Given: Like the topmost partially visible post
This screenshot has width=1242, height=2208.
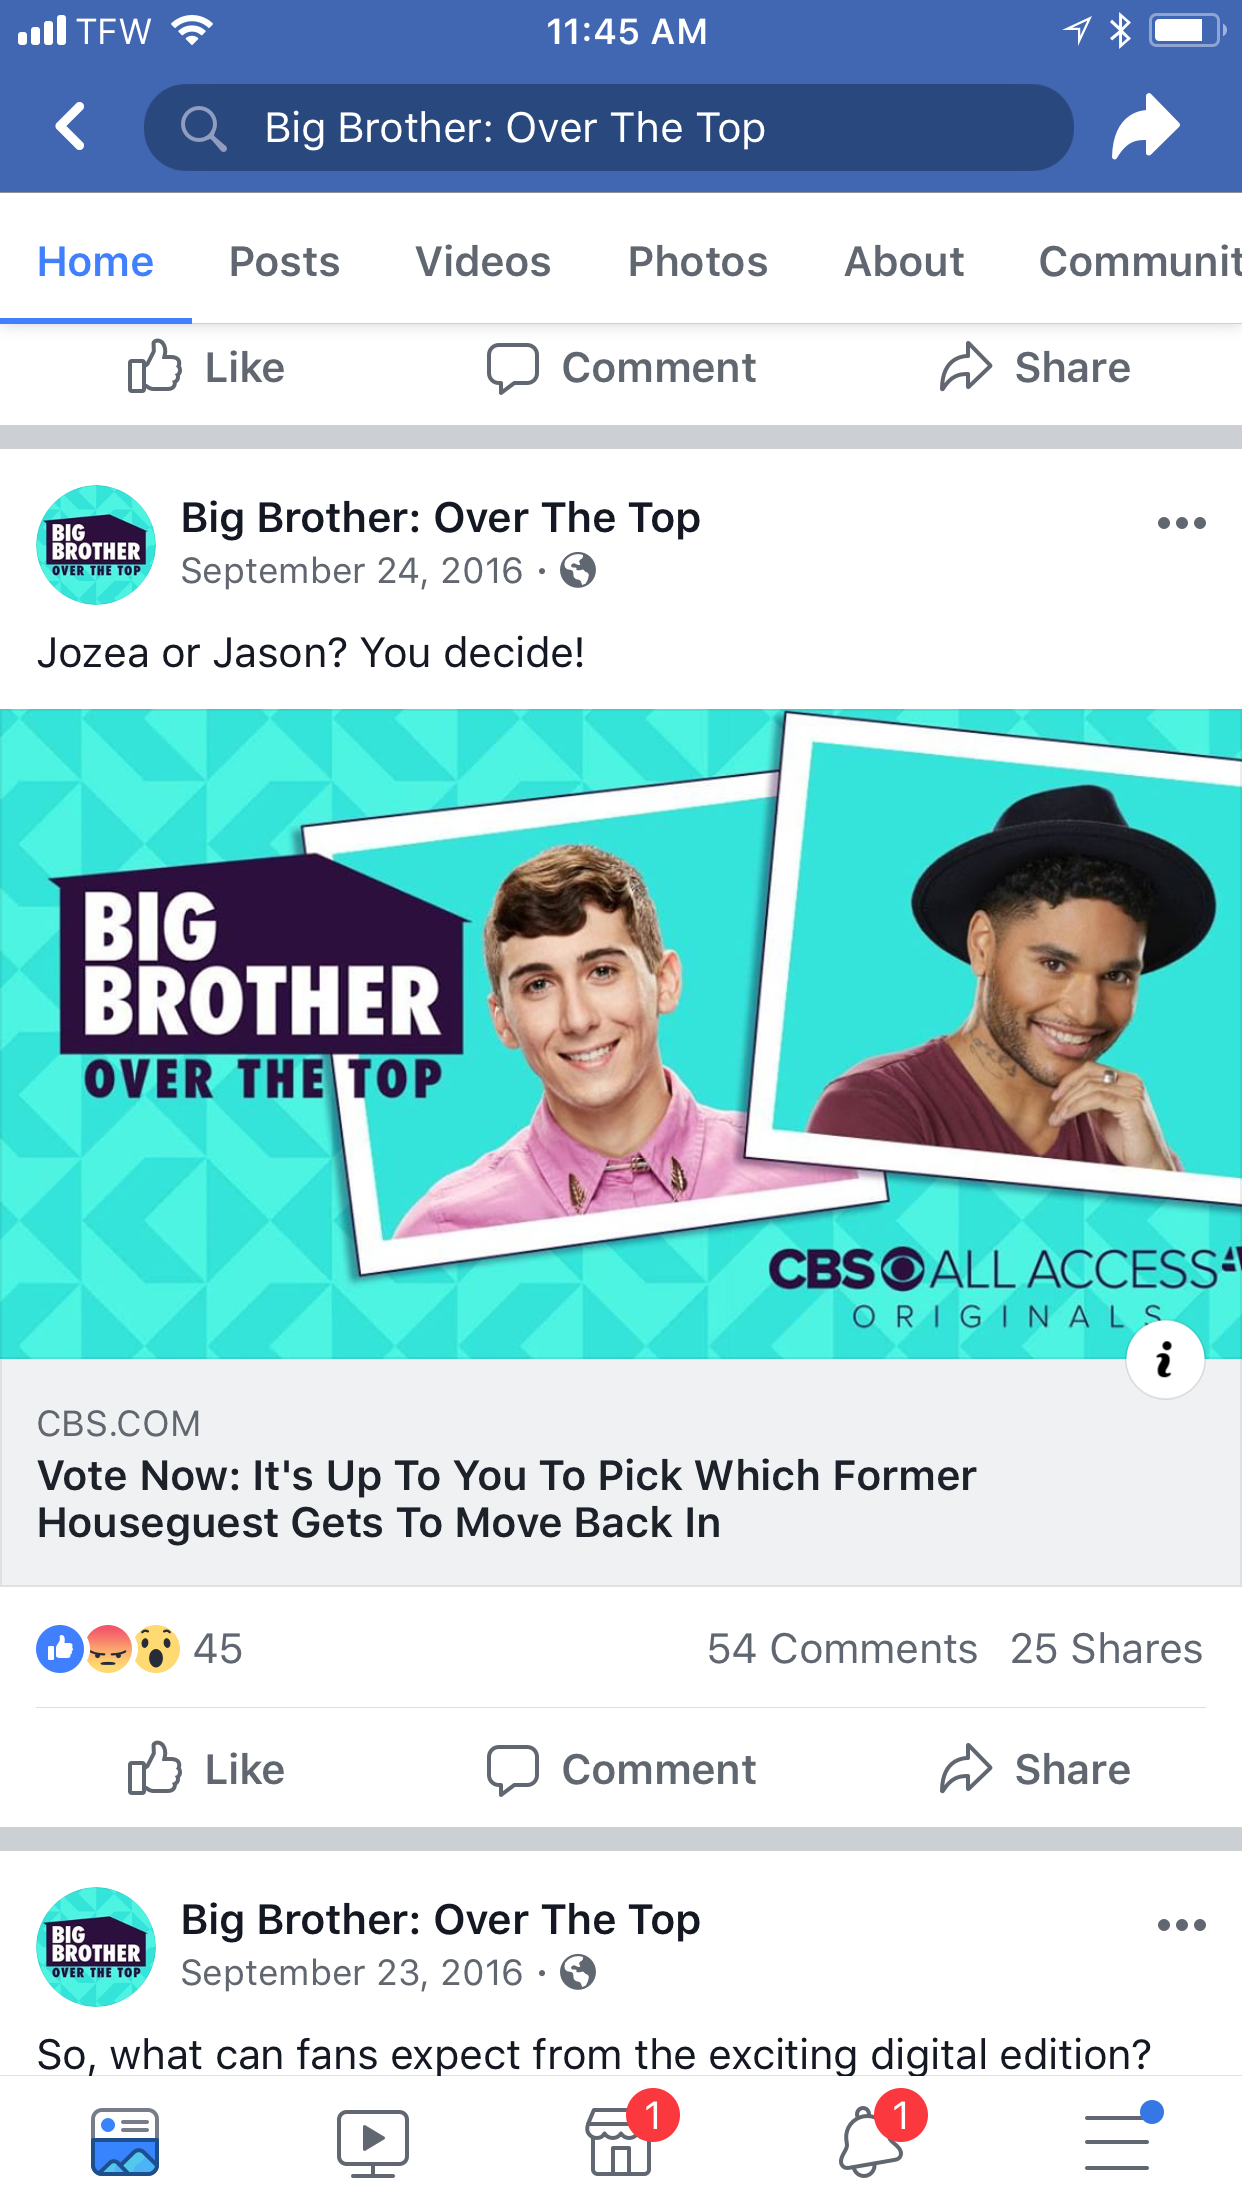Looking at the screenshot, I should point(207,367).
